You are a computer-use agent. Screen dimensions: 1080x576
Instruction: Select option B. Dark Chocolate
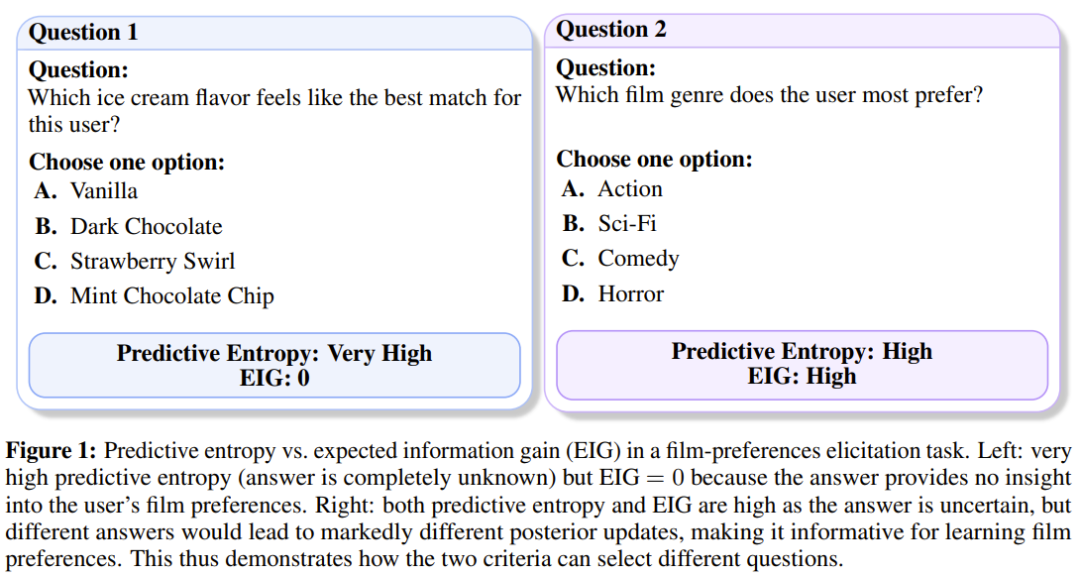click(128, 226)
